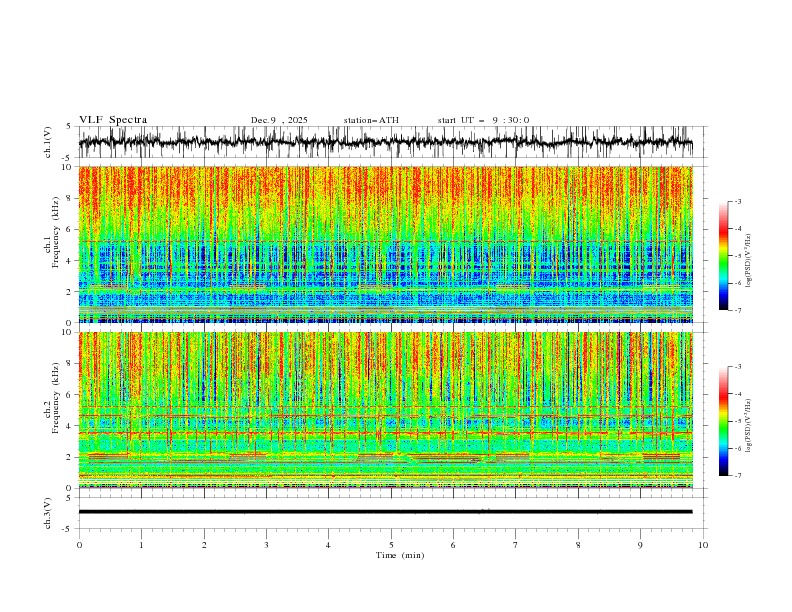Select the "start UT = 9 :30: 0" header
Screen dimensions: 792x612
pos(483,120)
